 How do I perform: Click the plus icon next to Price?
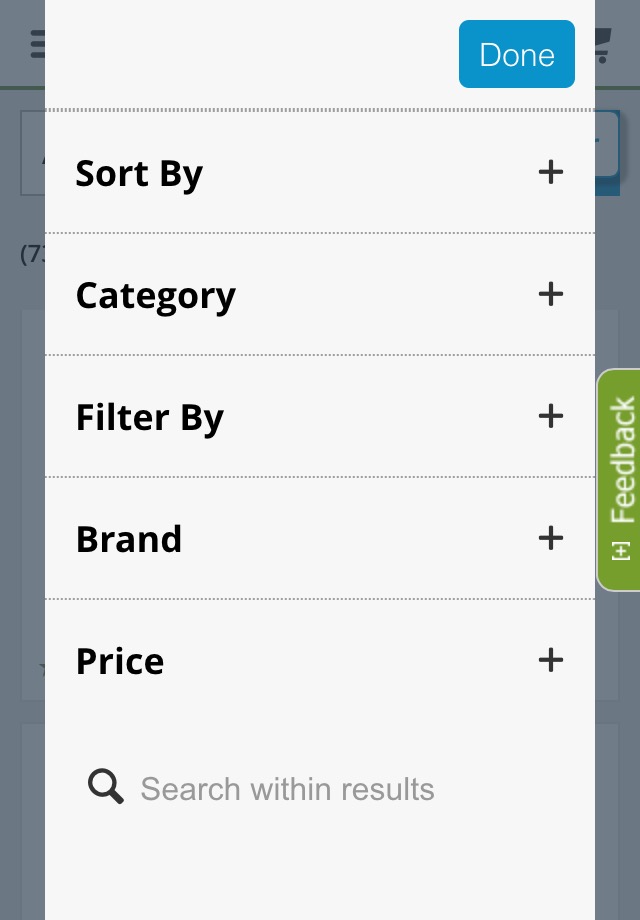(x=550, y=660)
